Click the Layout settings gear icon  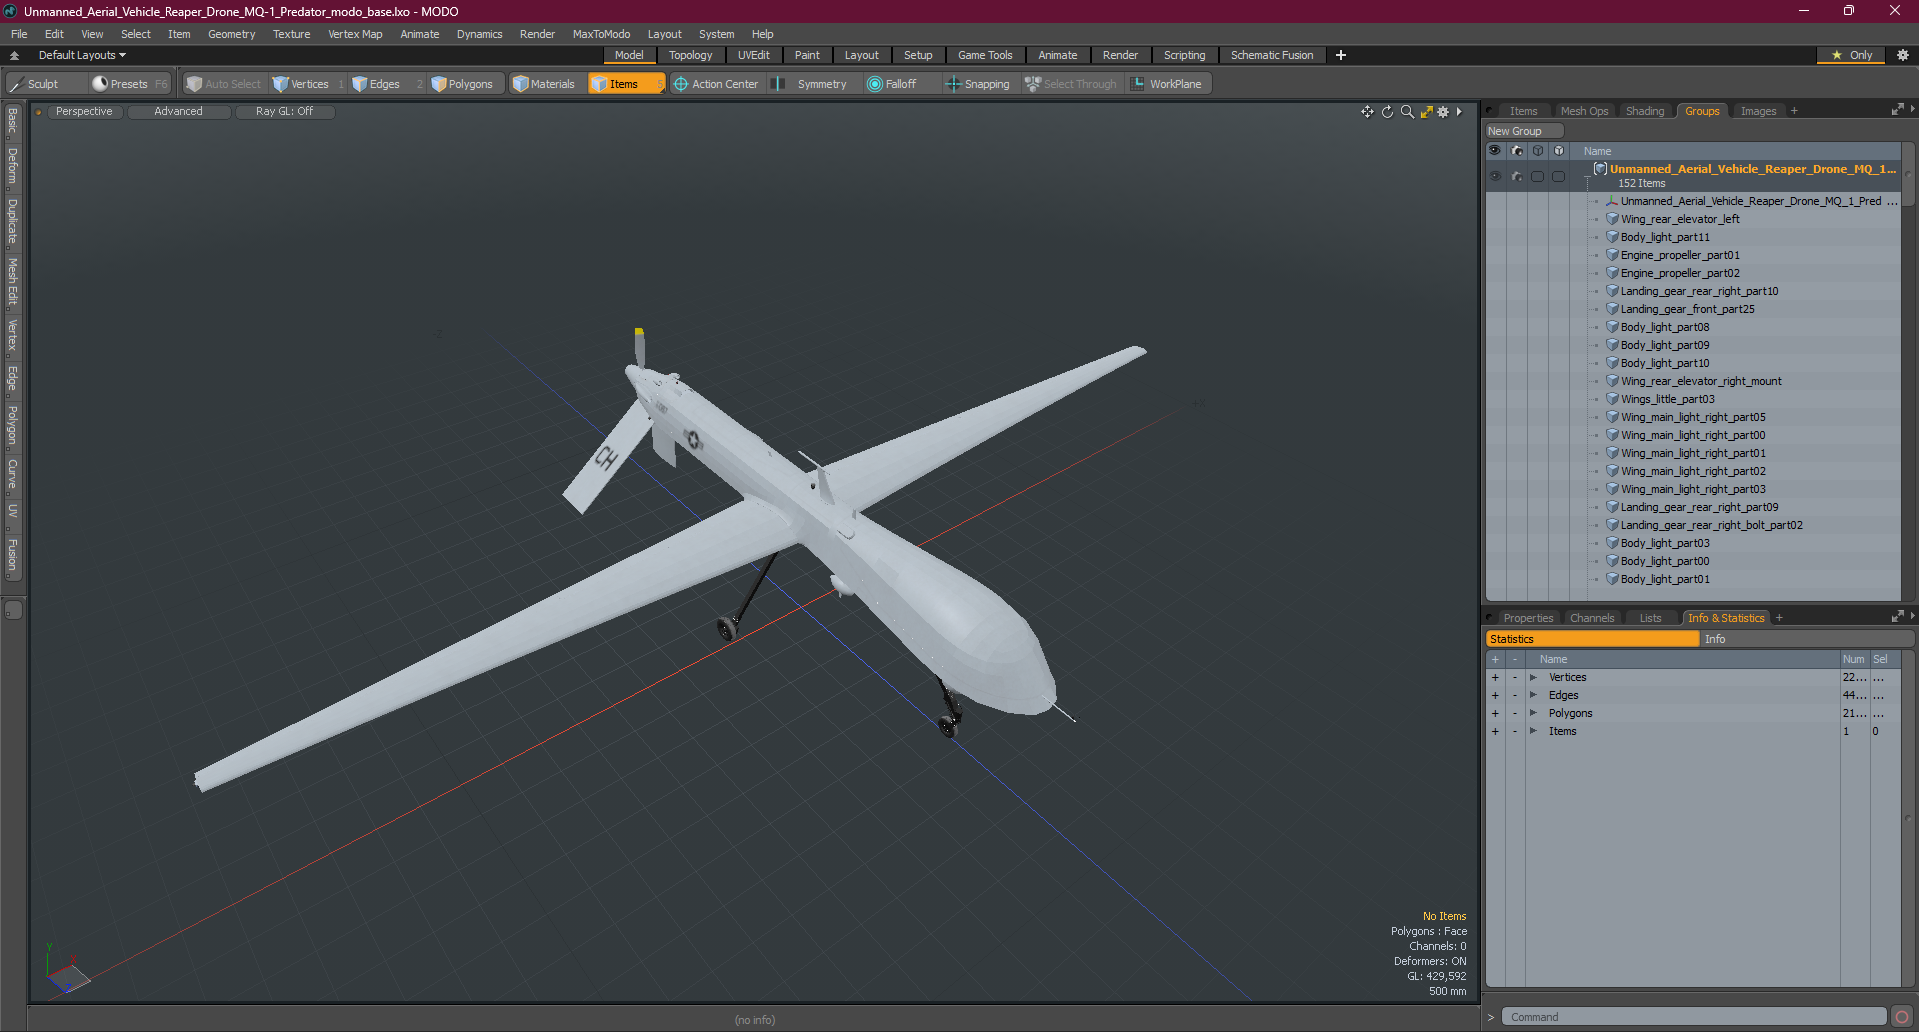pyautogui.click(x=1902, y=55)
